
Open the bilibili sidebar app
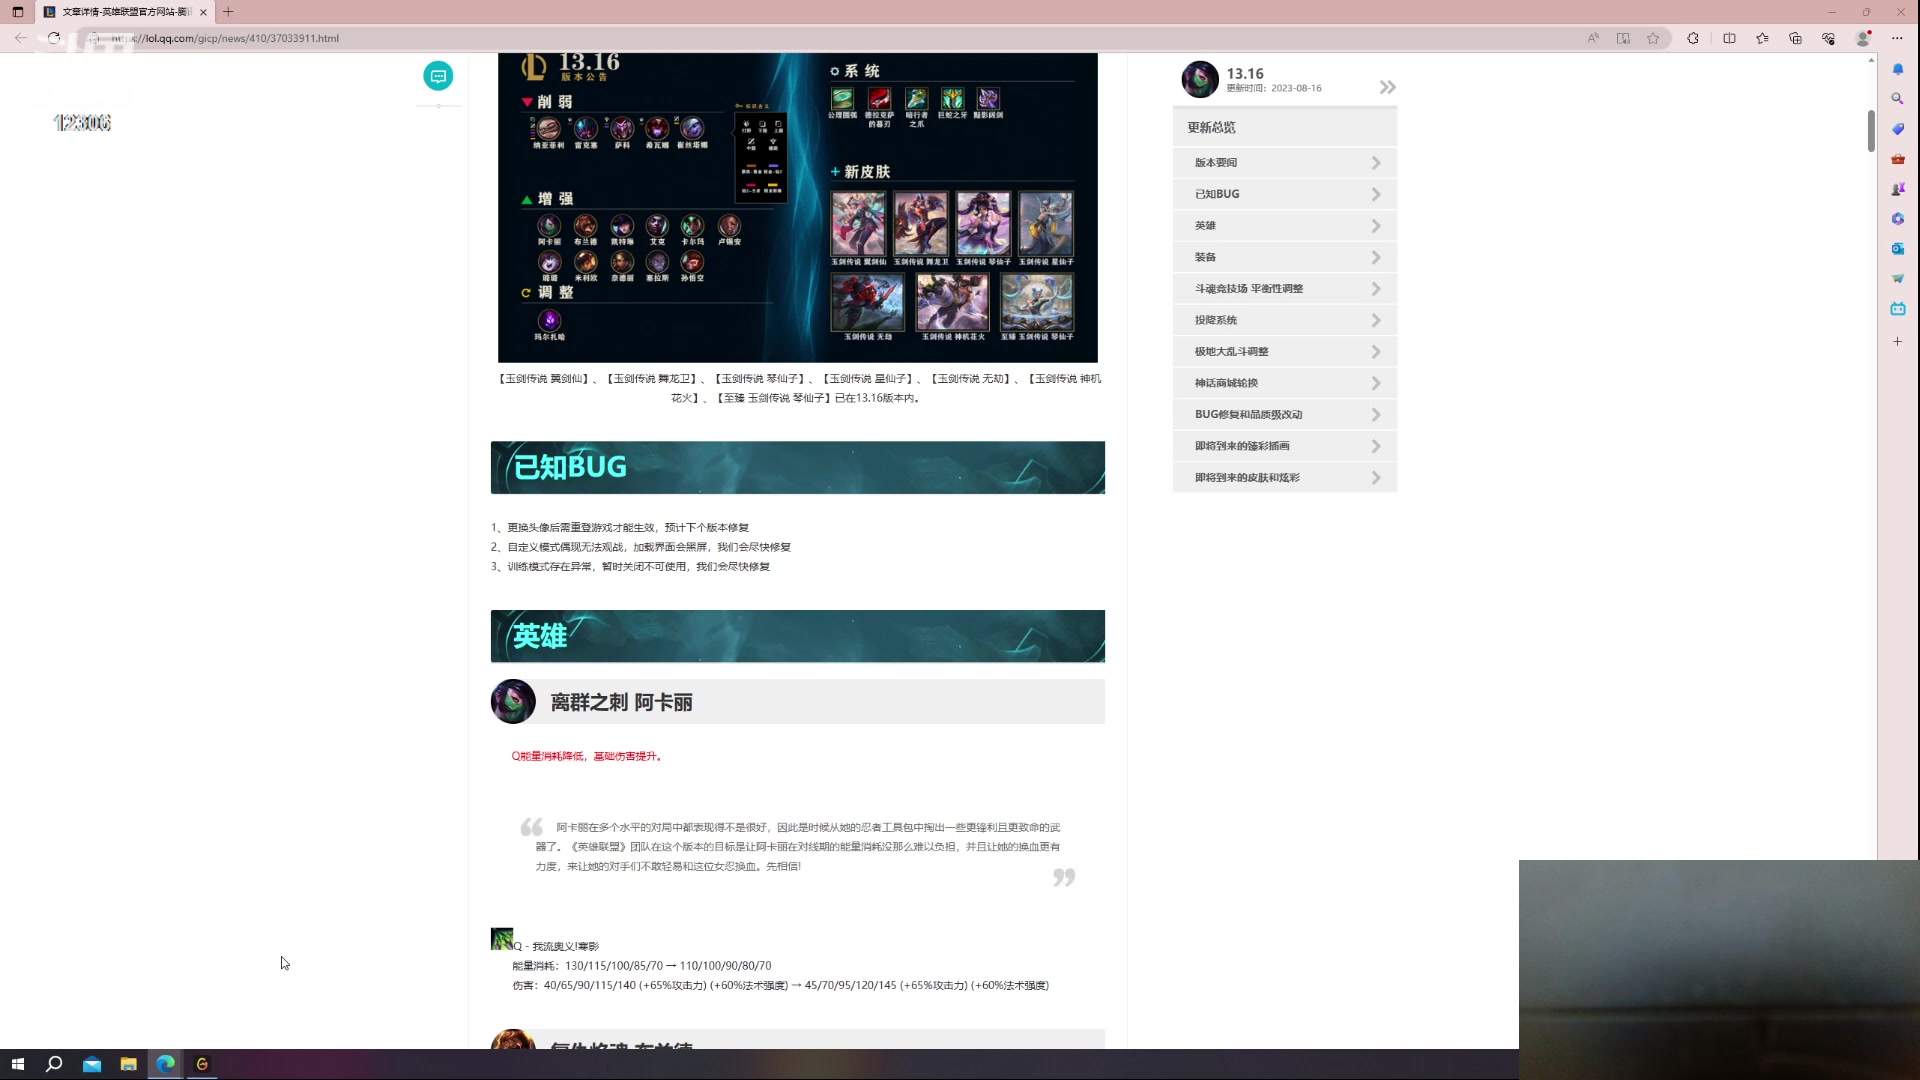click(x=1897, y=309)
